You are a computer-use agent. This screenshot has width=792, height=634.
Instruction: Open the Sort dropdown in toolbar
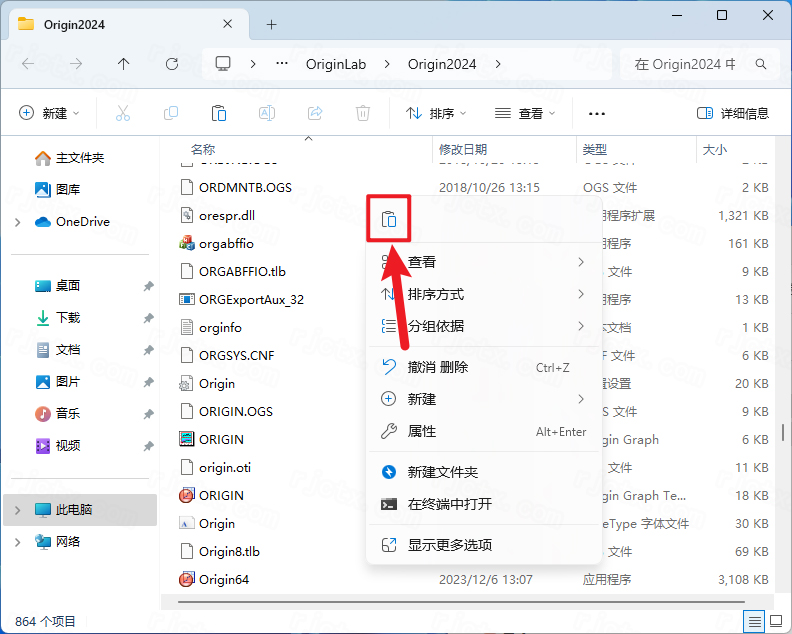tap(436, 113)
